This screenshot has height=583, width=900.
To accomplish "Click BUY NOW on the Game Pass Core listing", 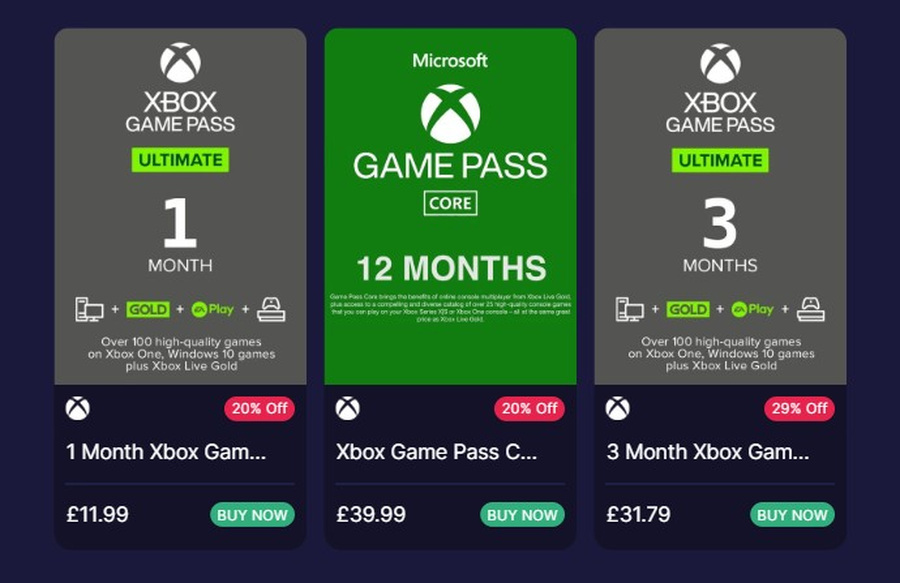I will tap(522, 515).
